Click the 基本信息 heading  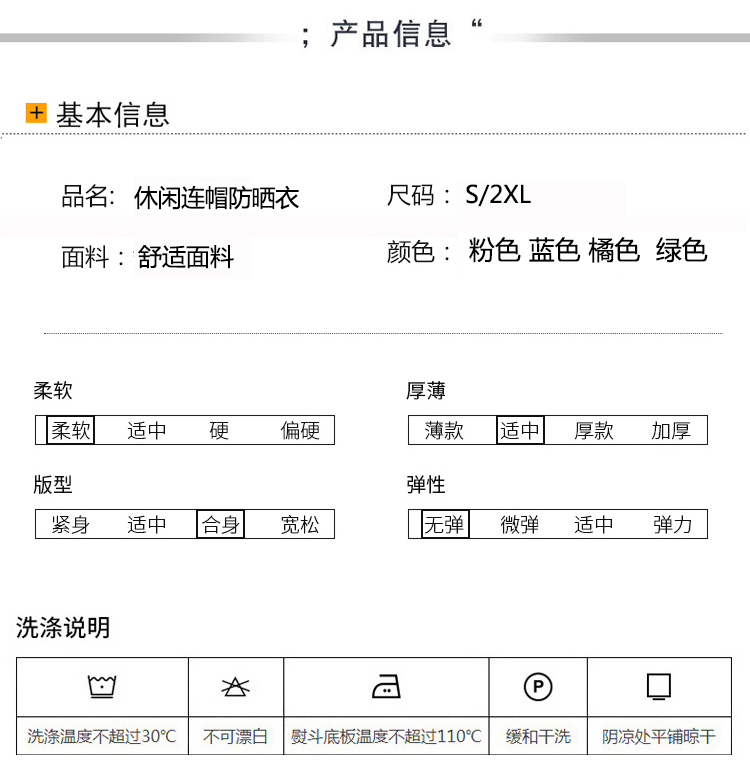pyautogui.click(x=112, y=114)
